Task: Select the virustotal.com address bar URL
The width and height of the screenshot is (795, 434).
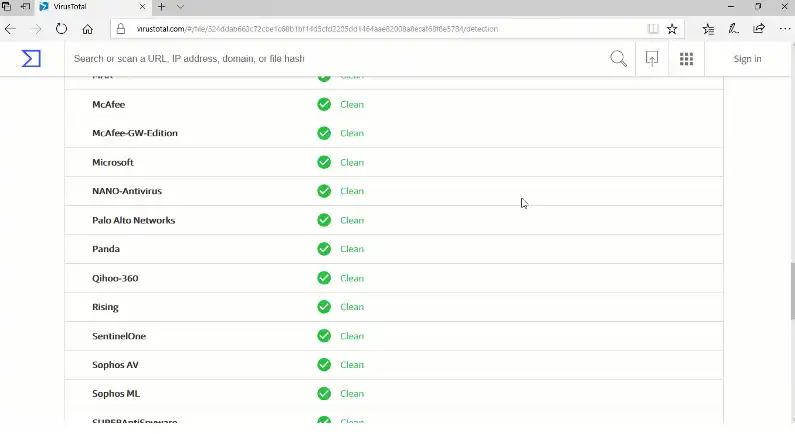Action: coord(317,29)
